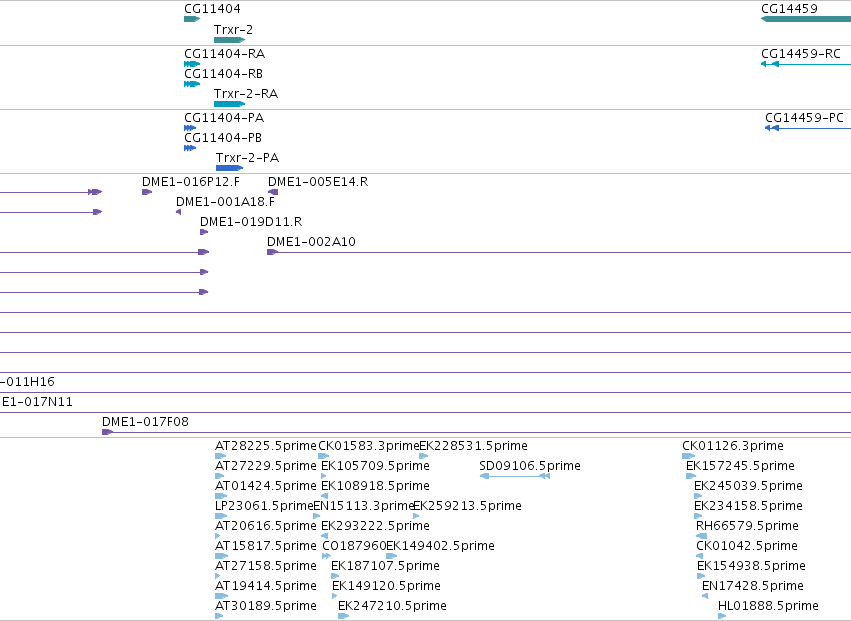Select the CG11404-PB protein glyph
Image resolution: width=851 pixels, height=621 pixels.
coord(190,148)
